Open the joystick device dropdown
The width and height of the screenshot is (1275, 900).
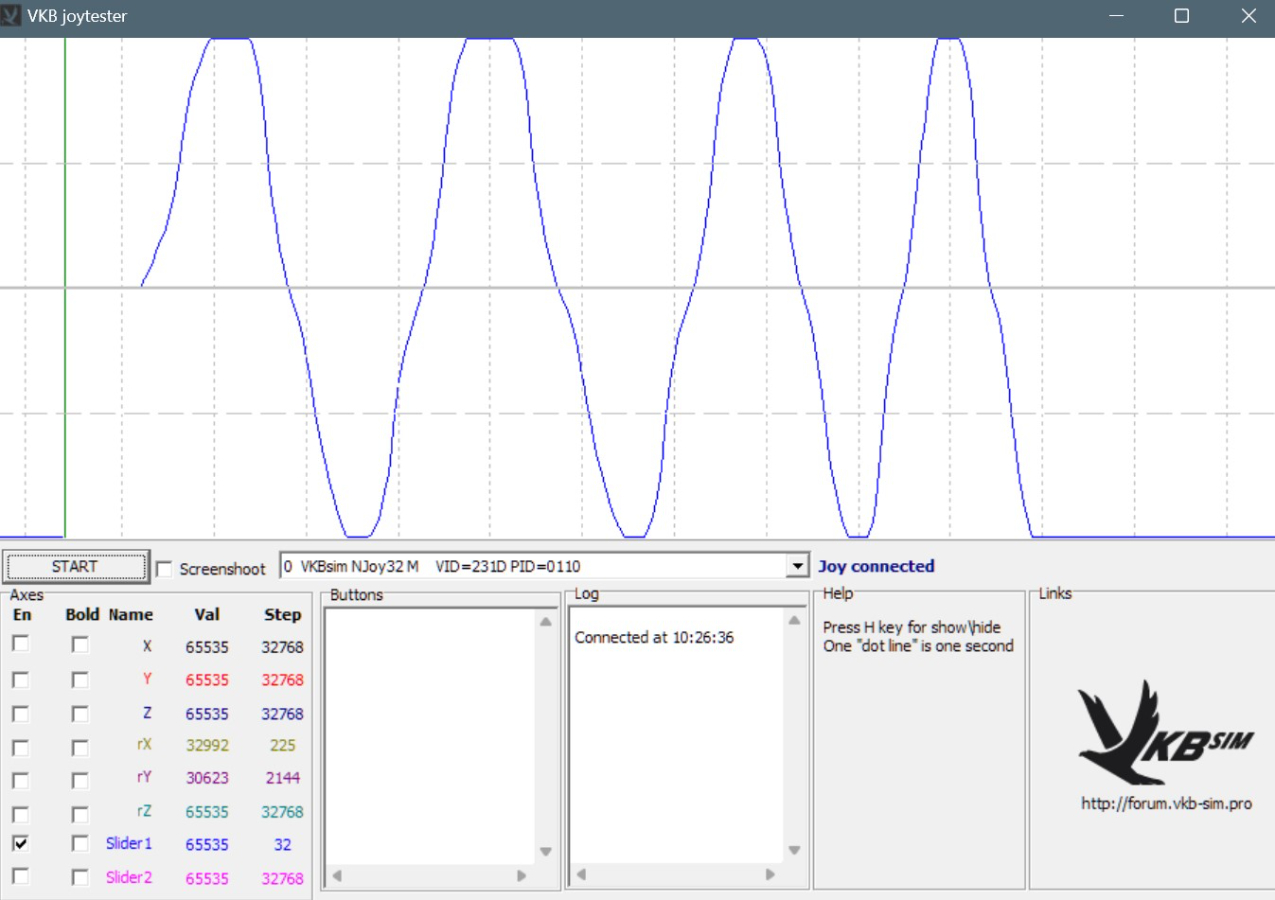(797, 567)
